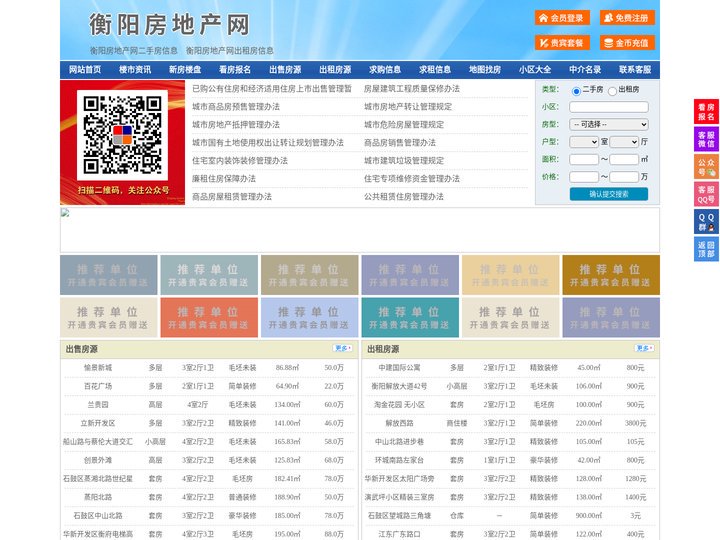Open link 廉租住房保障办法
Screen dimensions: 720x540
(224, 179)
